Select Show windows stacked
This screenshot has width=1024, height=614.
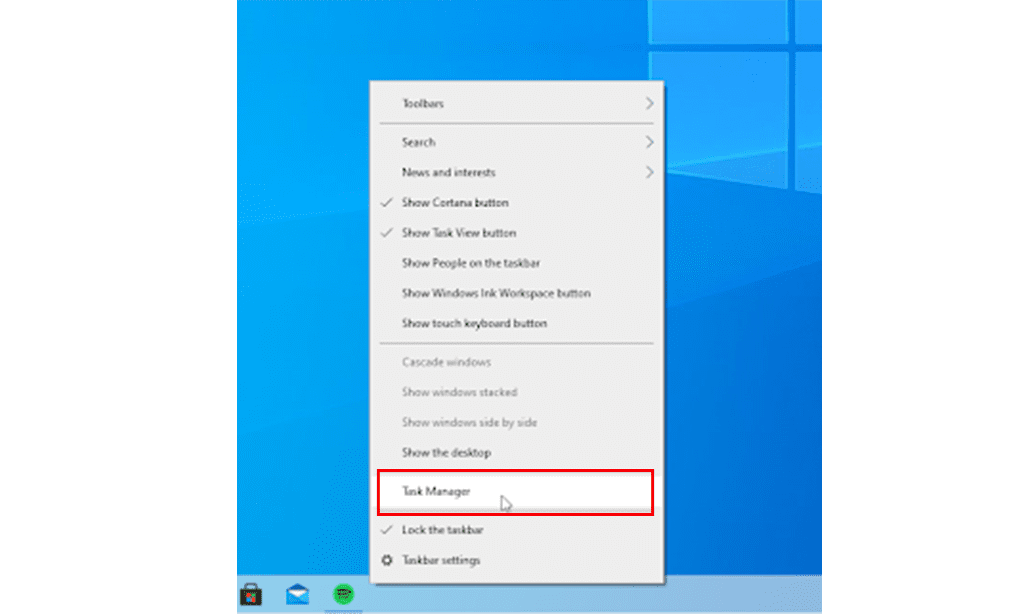point(459,392)
